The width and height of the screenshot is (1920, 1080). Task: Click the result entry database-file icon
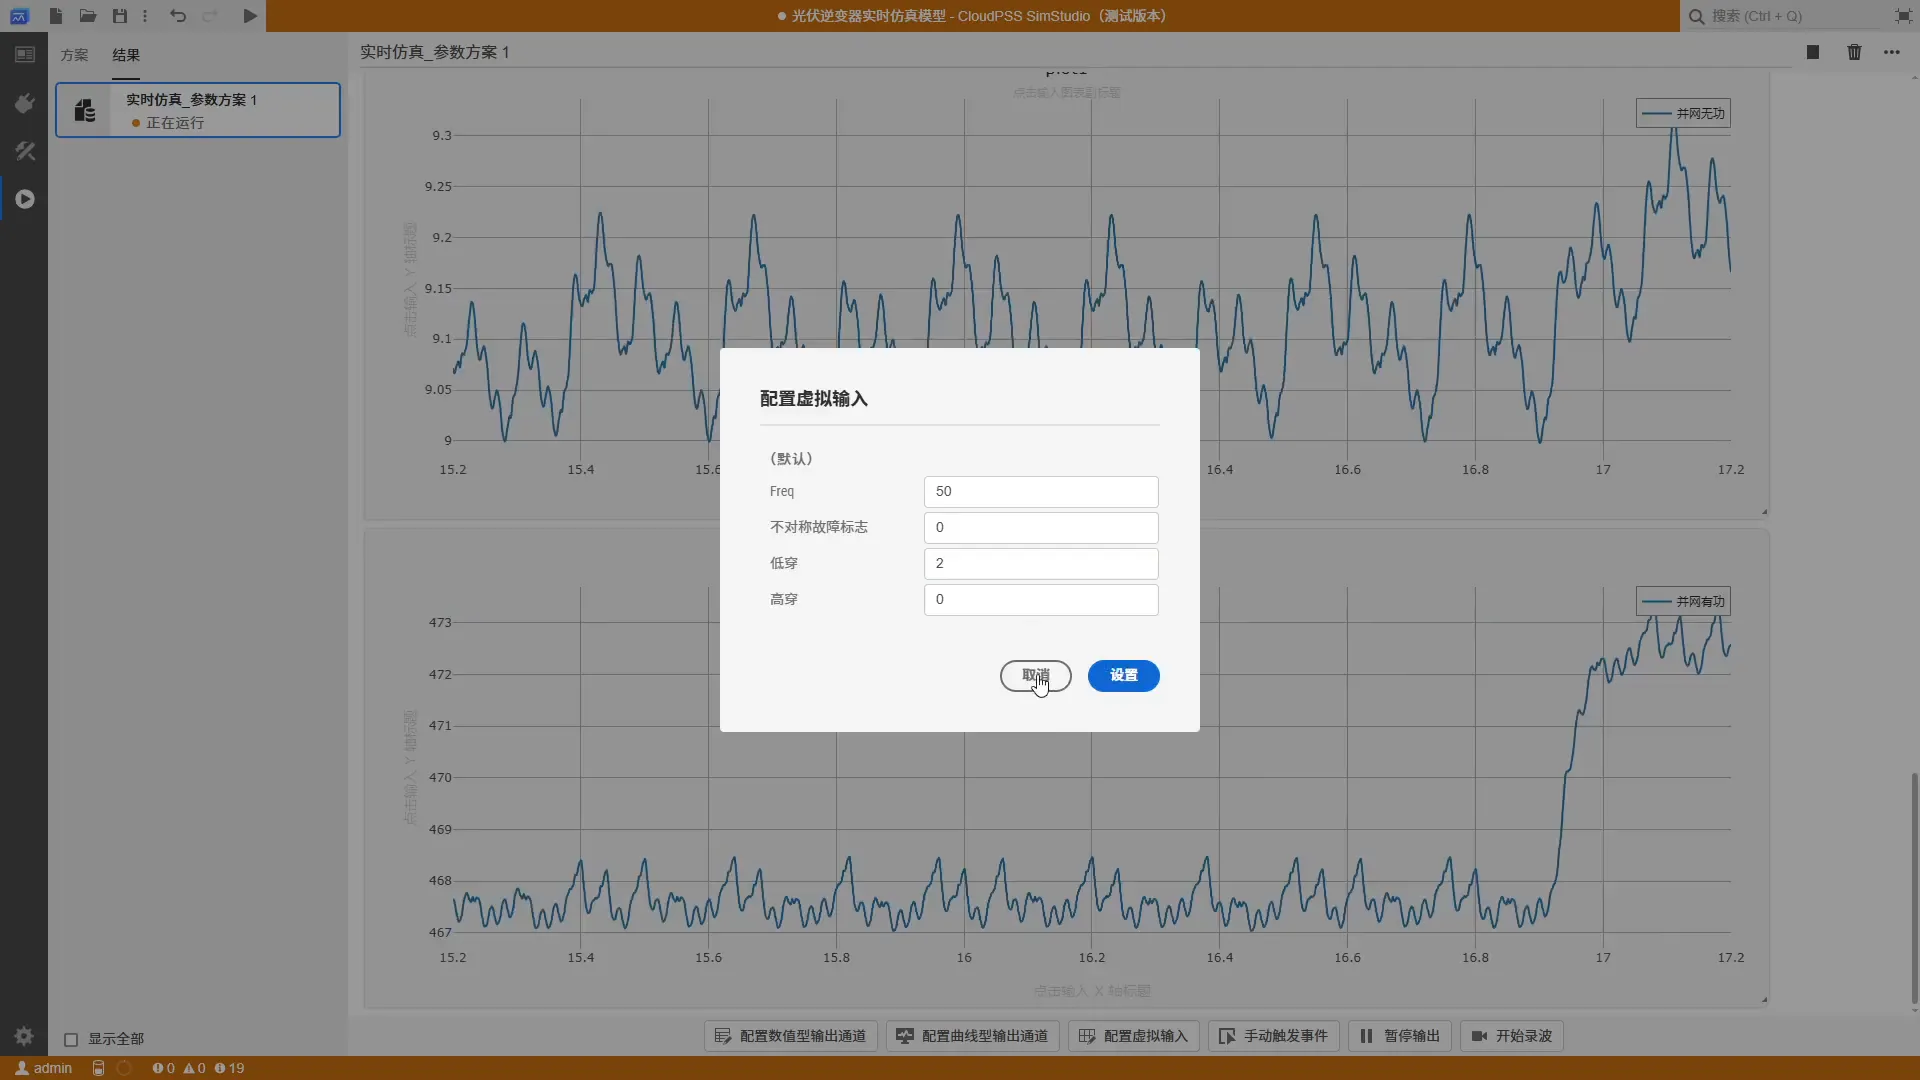(85, 110)
